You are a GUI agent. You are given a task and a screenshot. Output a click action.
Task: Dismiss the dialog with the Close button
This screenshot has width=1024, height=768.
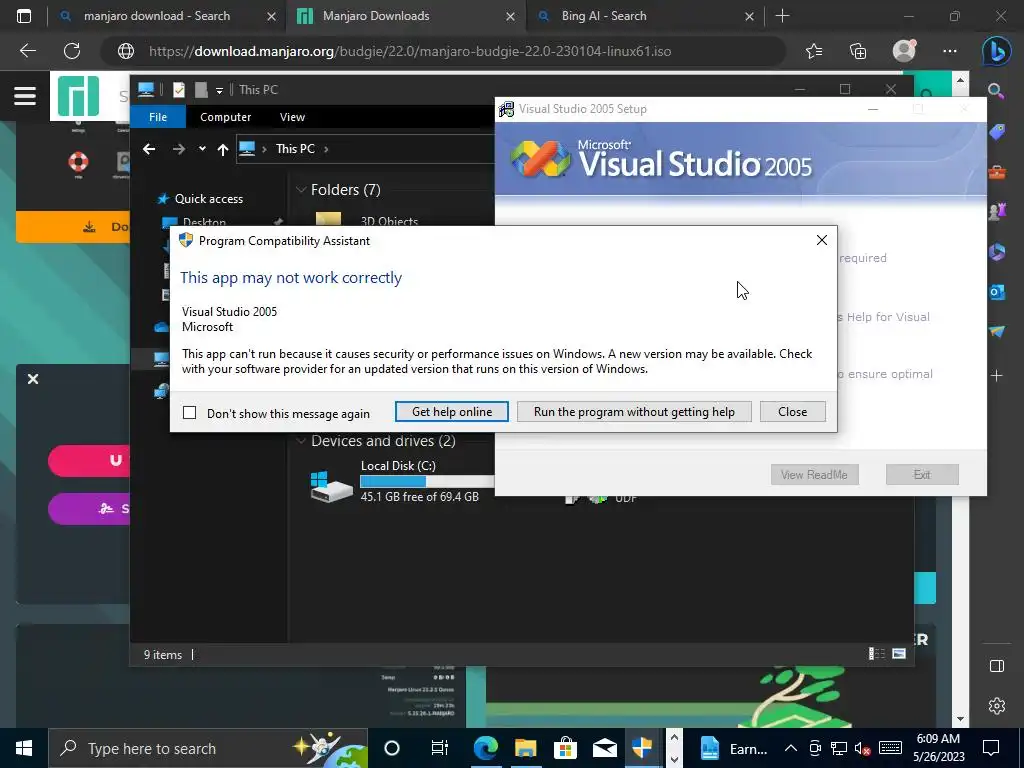(x=792, y=411)
